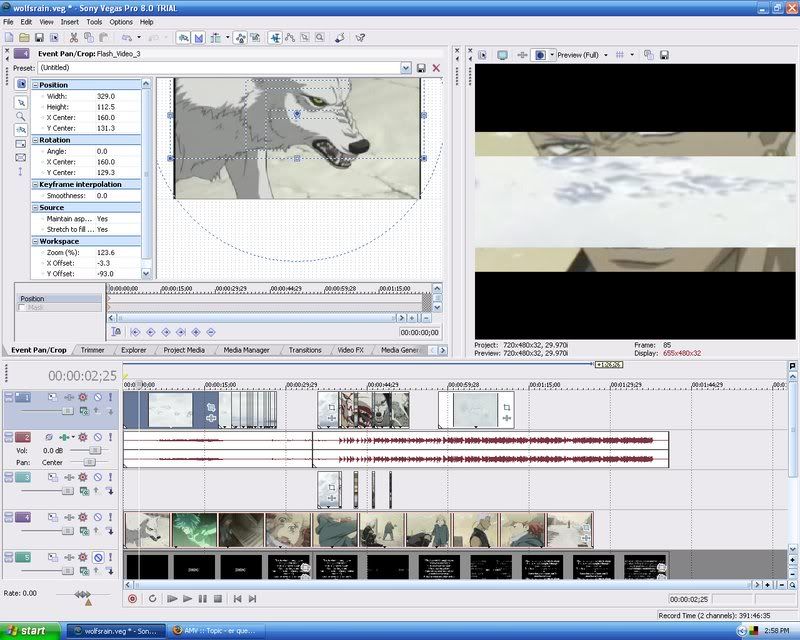Open the Preset dropdown in Pan/Crop
Viewport: 800px width, 640px height.
pyautogui.click(x=406, y=68)
